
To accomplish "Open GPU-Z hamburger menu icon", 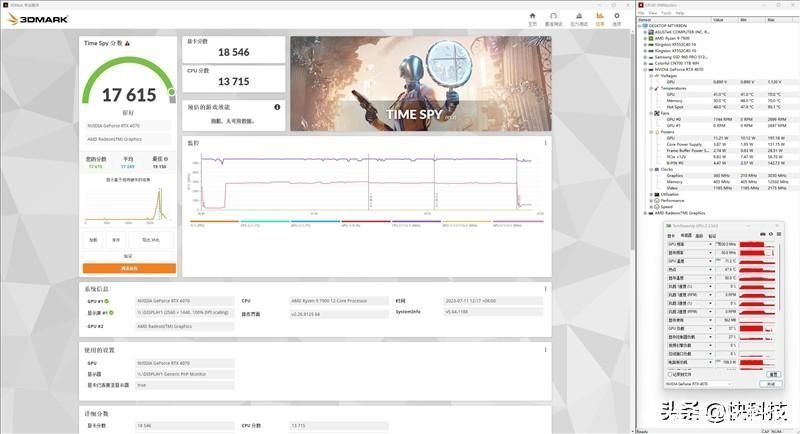I will pyautogui.click(x=779, y=234).
